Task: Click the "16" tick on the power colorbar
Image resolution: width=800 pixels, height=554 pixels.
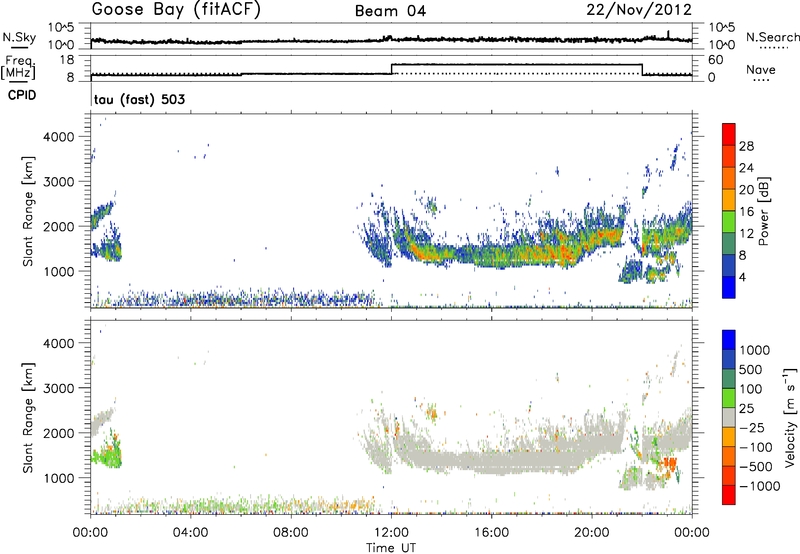Action: pyautogui.click(x=746, y=212)
